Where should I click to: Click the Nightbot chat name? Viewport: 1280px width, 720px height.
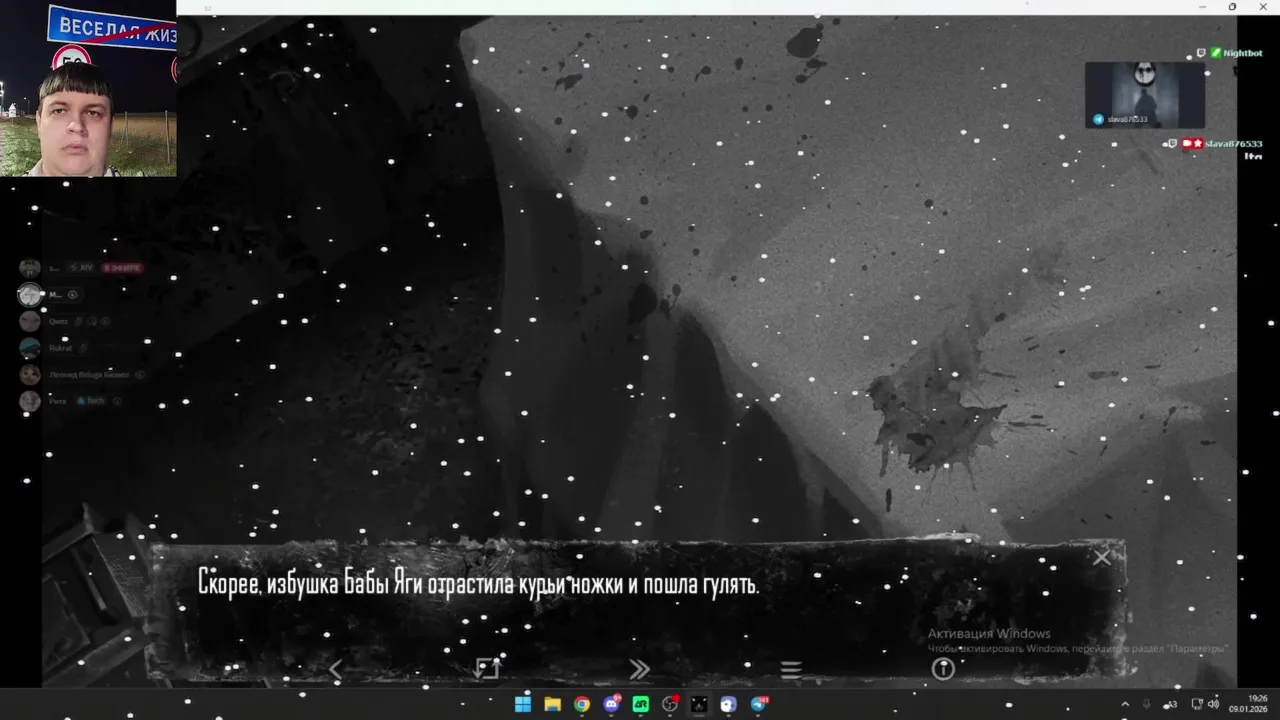pyautogui.click(x=1243, y=53)
